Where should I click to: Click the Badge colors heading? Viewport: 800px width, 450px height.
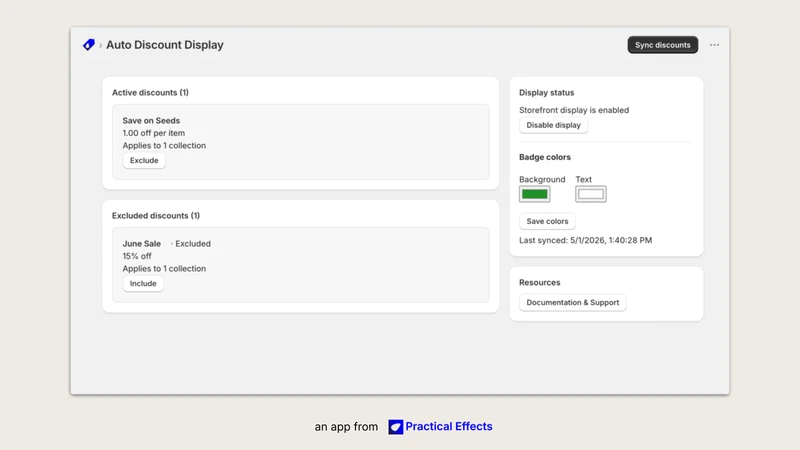pyautogui.click(x=544, y=157)
